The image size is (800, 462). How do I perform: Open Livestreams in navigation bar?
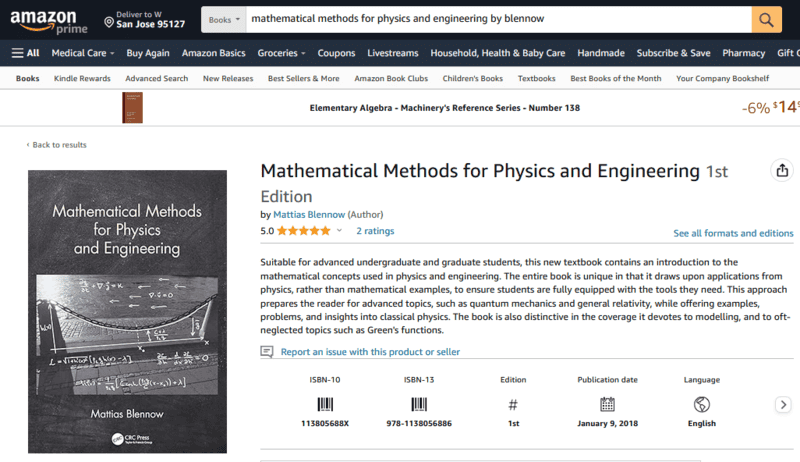pyautogui.click(x=393, y=53)
